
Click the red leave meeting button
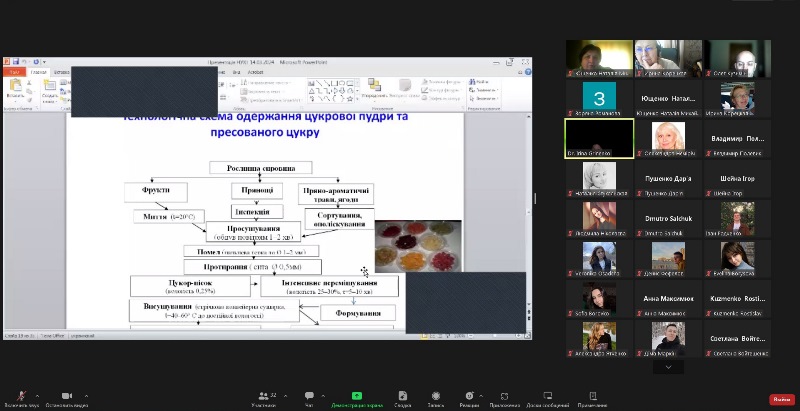780,399
